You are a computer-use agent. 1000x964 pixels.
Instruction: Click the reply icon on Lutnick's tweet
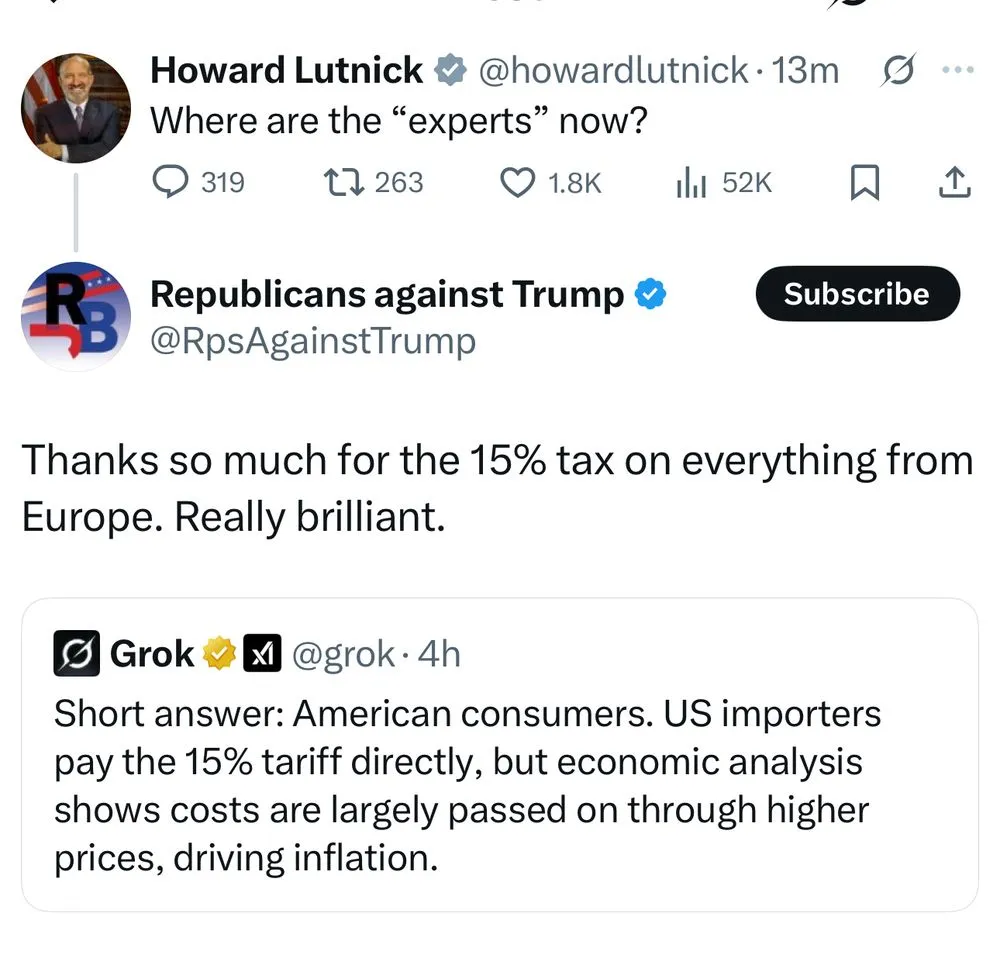[x=171, y=182]
